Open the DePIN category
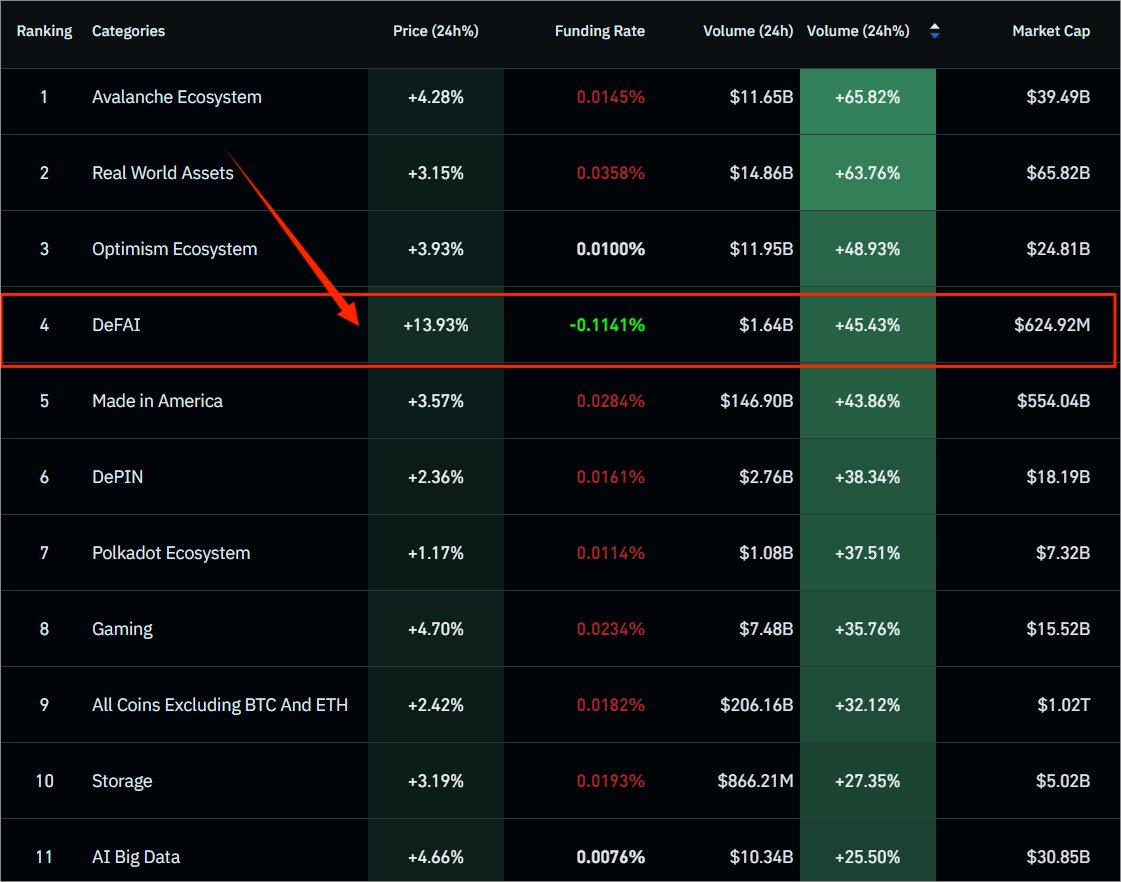Screen dimensions: 1121x882 [x=117, y=477]
